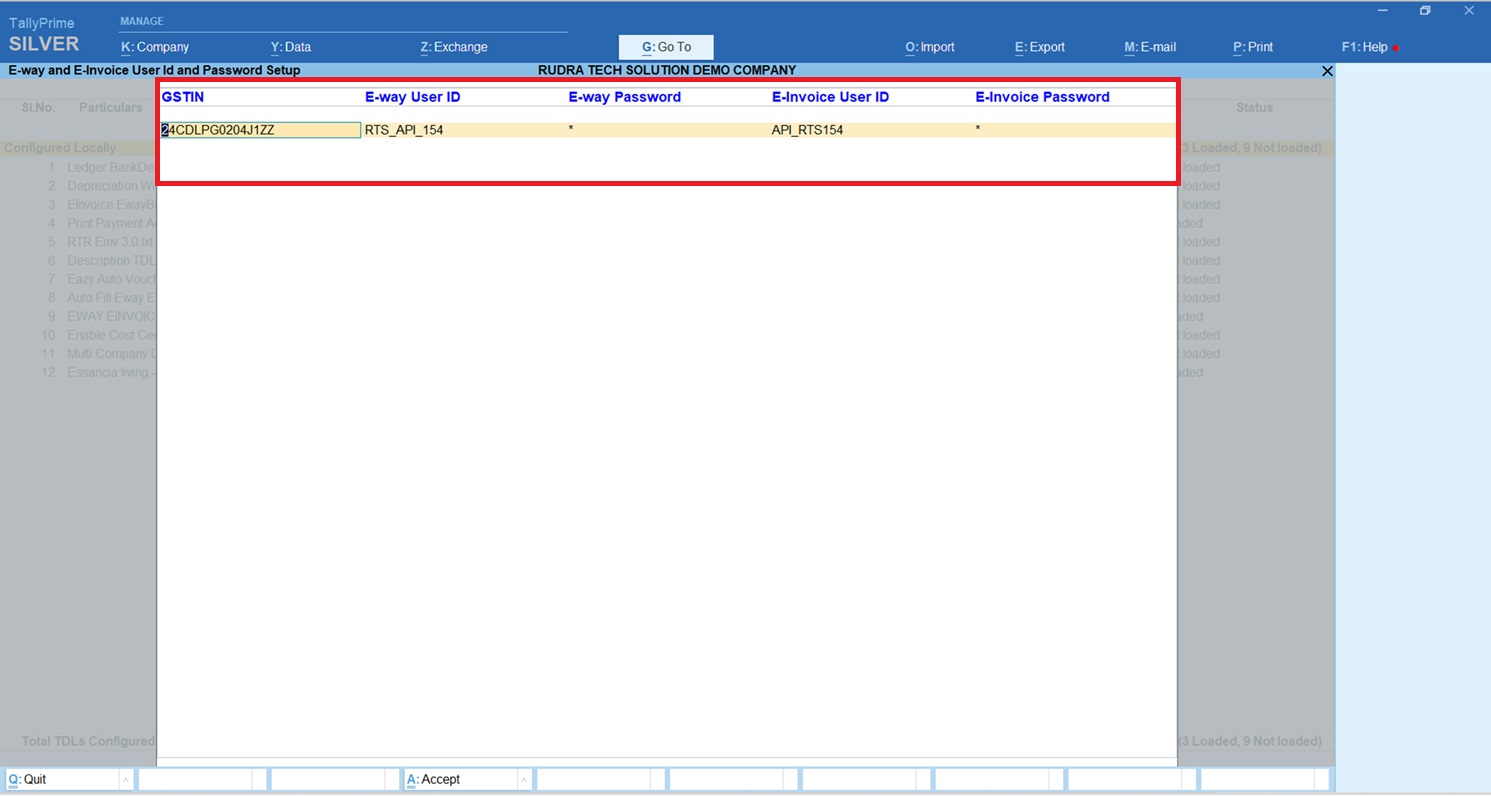
Task: Click the GSTIN input field
Action: pos(260,130)
